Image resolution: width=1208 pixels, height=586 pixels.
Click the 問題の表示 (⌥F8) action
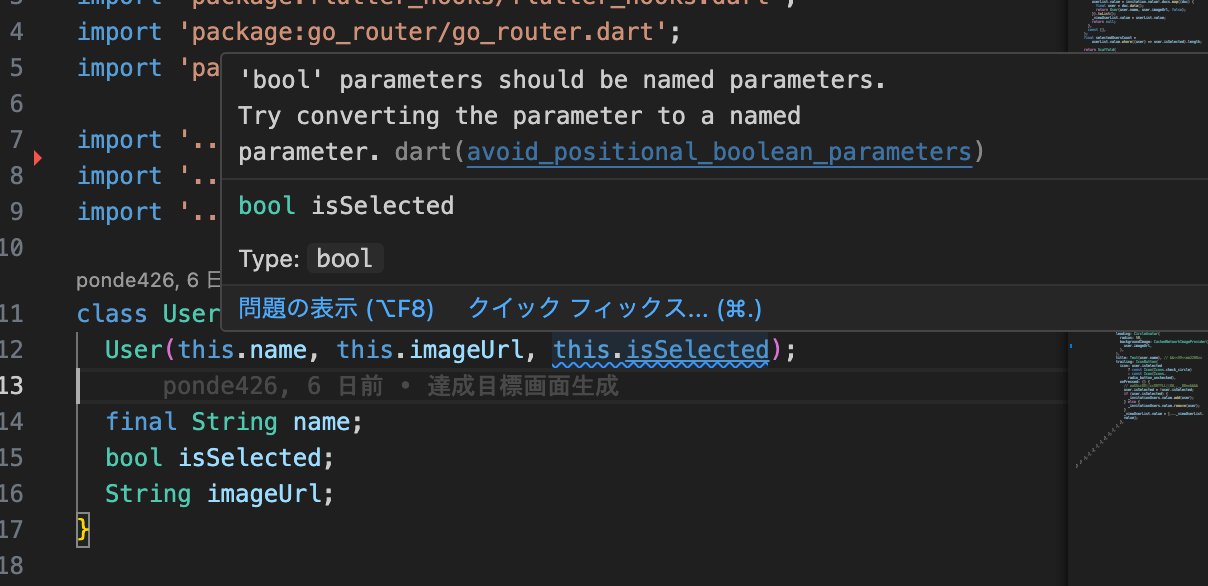coord(334,308)
